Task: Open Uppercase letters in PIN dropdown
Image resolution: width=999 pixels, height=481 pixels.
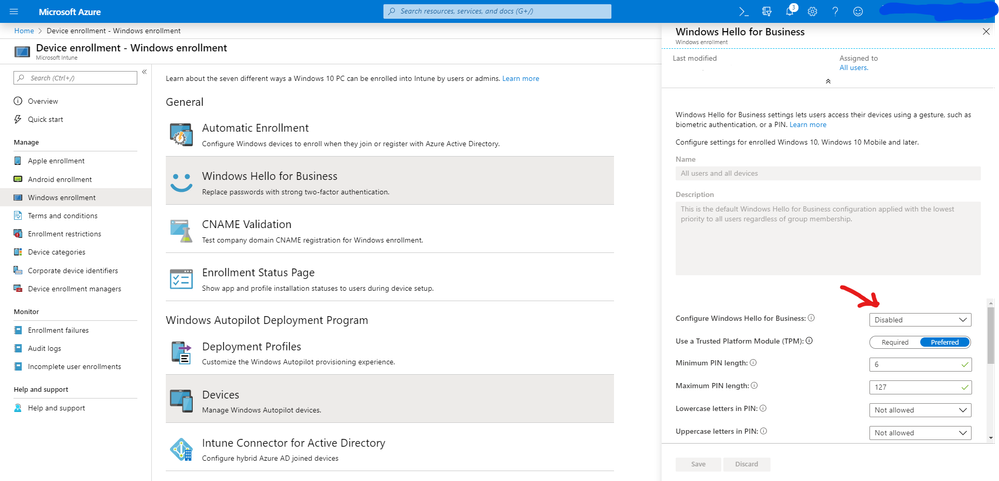Action: coord(920,433)
